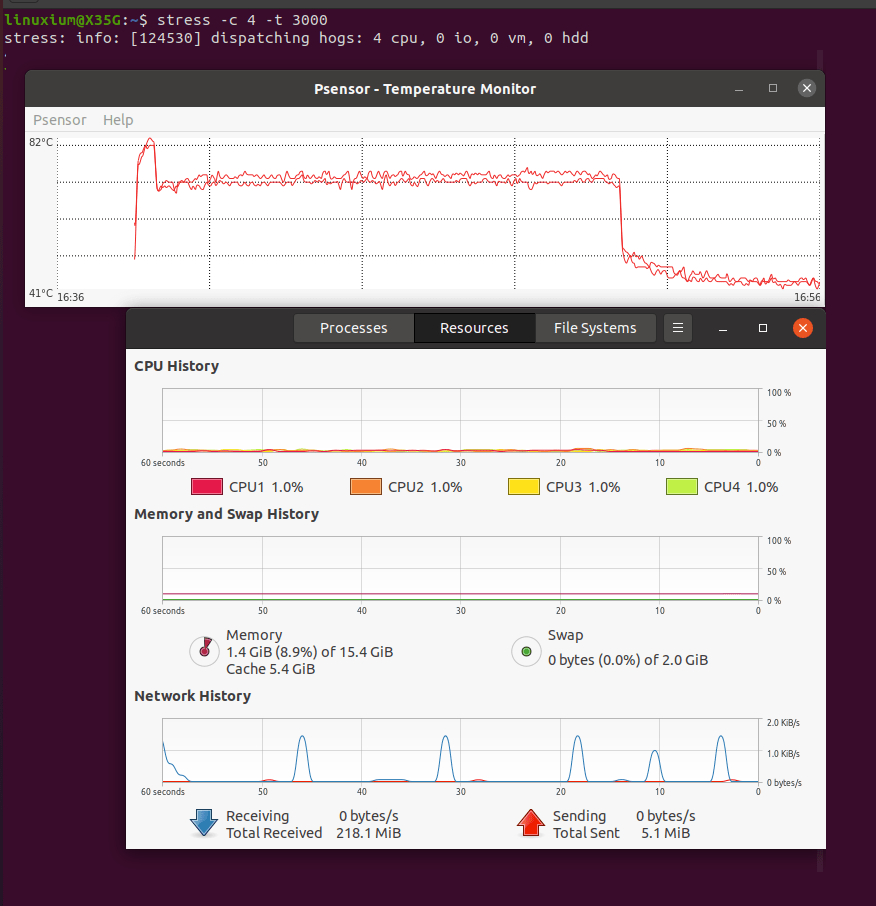Change the CPU3 yellow color swatch

click(524, 487)
